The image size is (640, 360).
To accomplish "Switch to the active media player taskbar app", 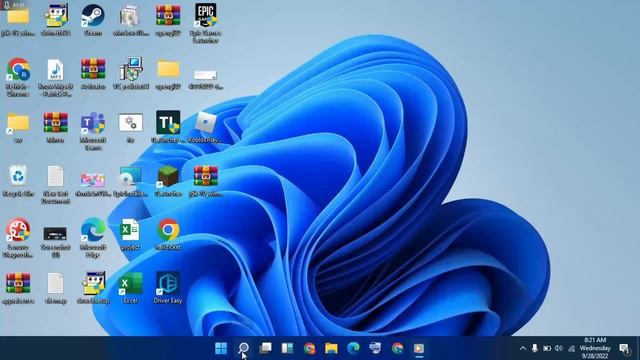I will (x=419, y=349).
